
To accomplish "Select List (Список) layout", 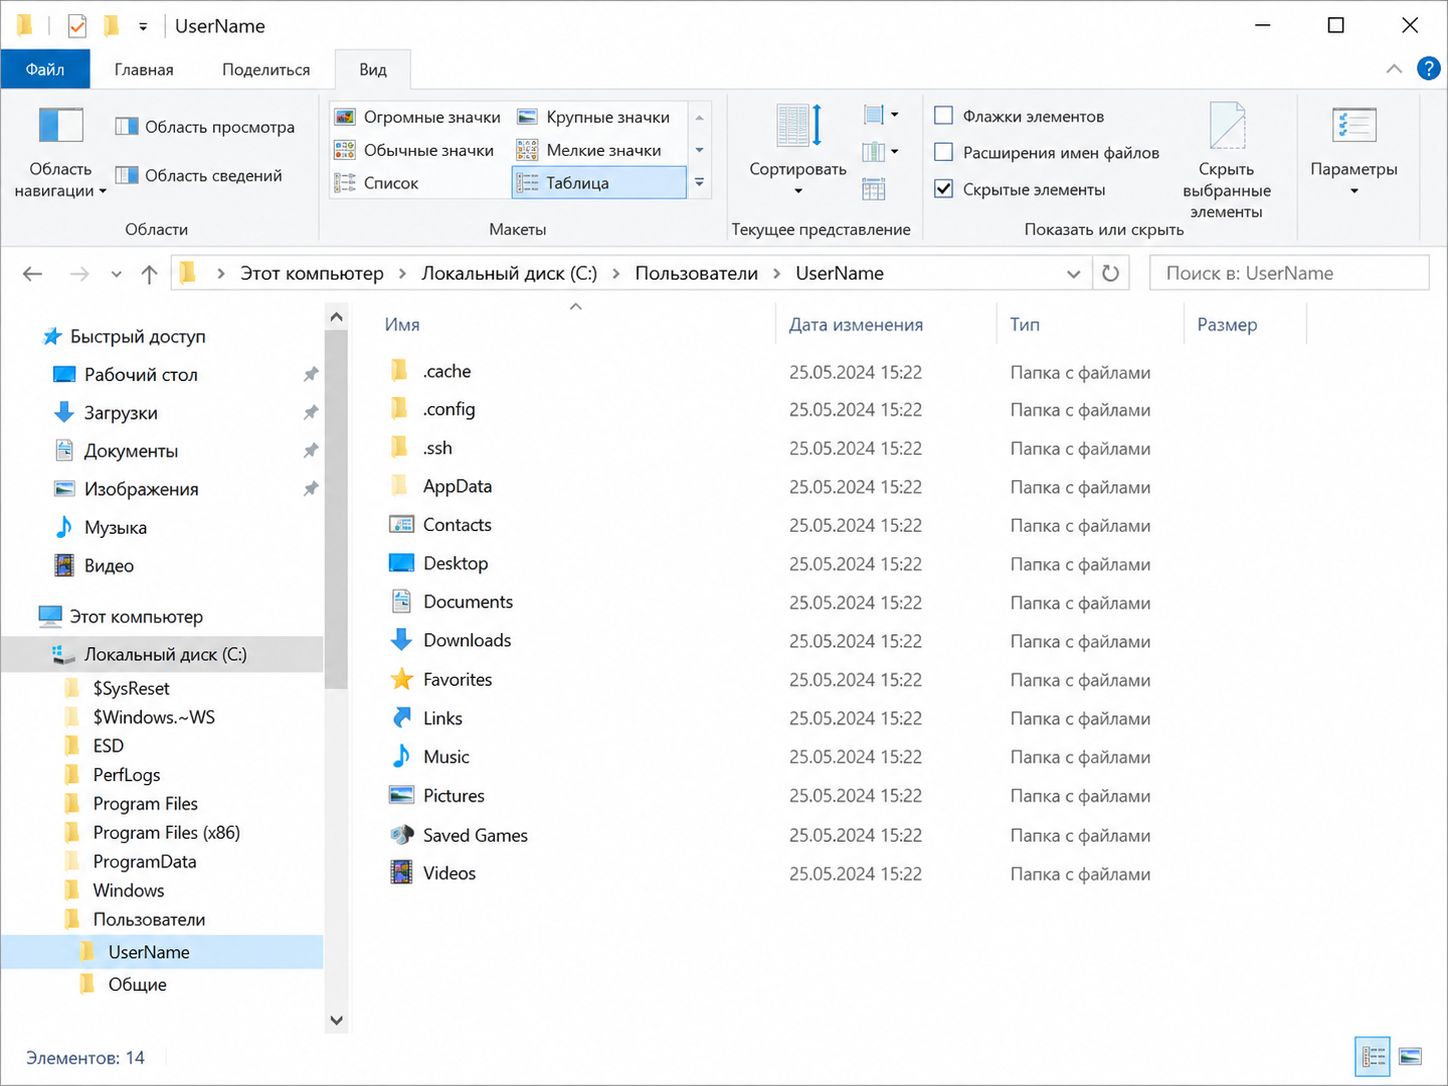I will (x=377, y=183).
